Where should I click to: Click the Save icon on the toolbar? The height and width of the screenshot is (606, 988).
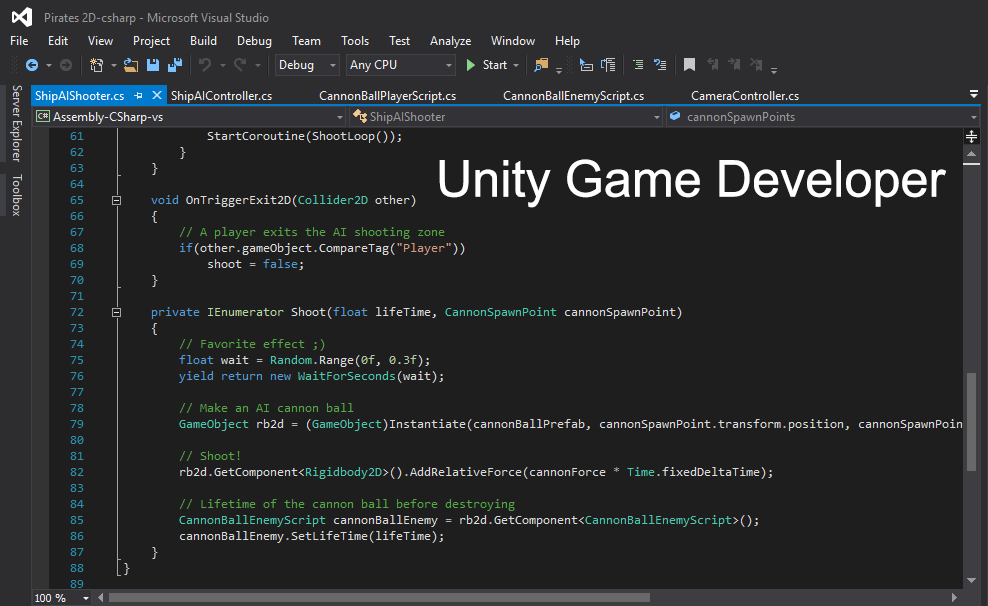tap(155, 65)
